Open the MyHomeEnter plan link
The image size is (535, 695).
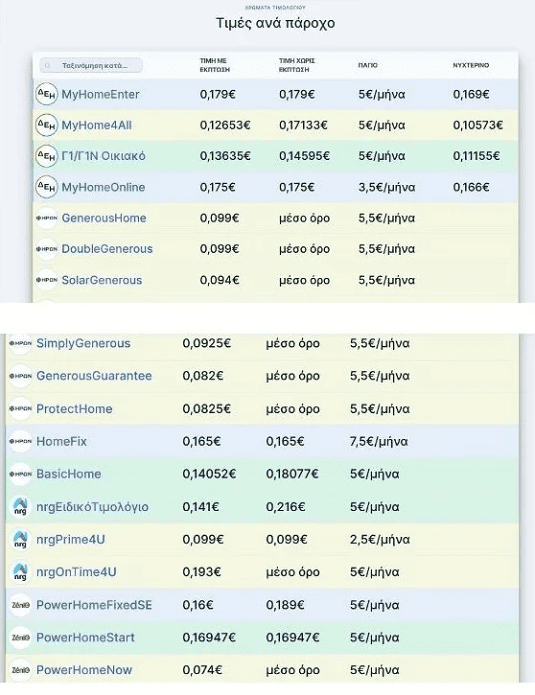tap(100, 94)
